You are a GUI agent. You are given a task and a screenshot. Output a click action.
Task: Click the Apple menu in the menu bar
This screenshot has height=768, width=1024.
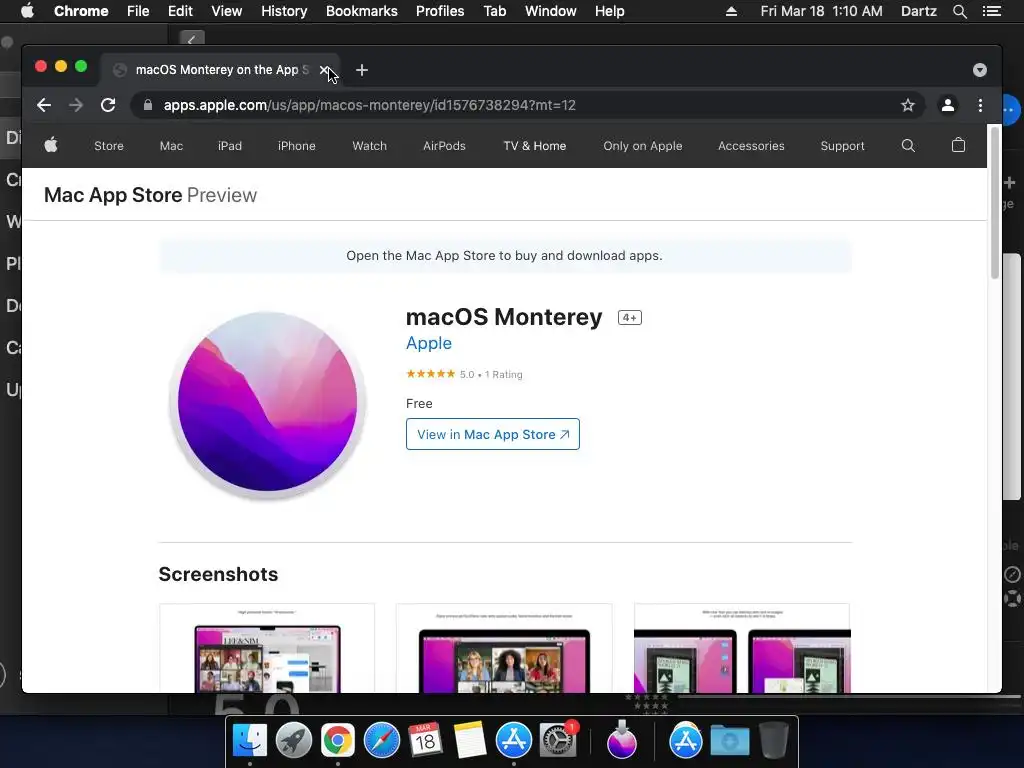(27, 11)
